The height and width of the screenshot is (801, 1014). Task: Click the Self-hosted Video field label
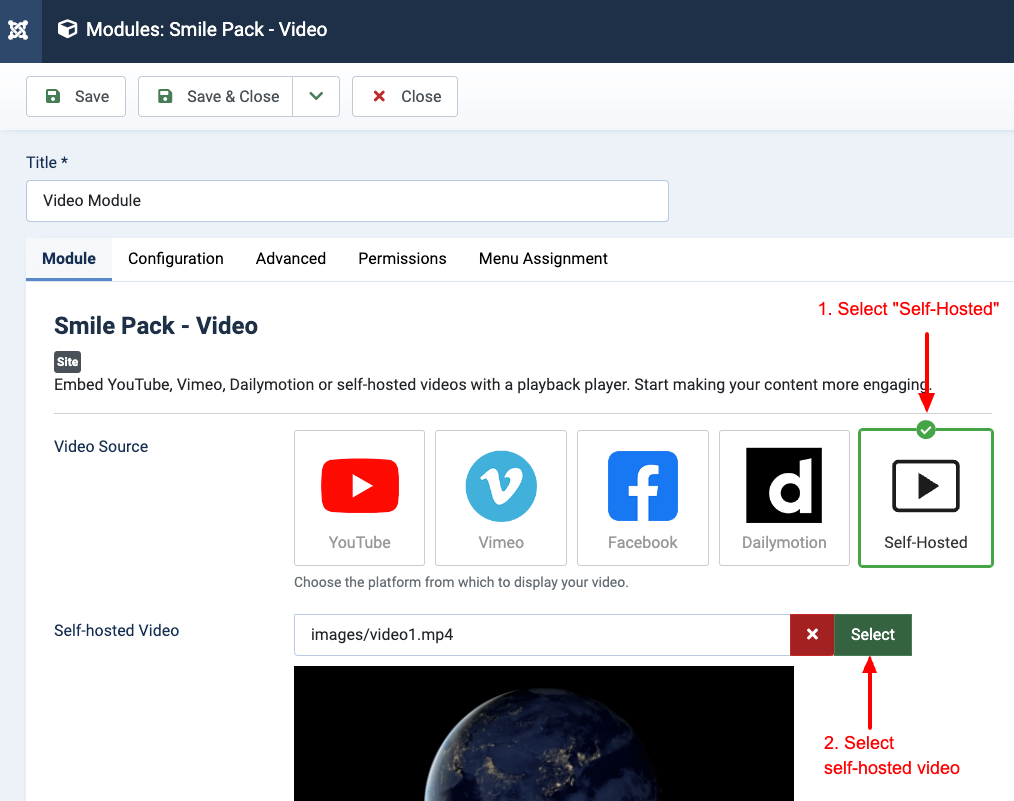coord(116,630)
